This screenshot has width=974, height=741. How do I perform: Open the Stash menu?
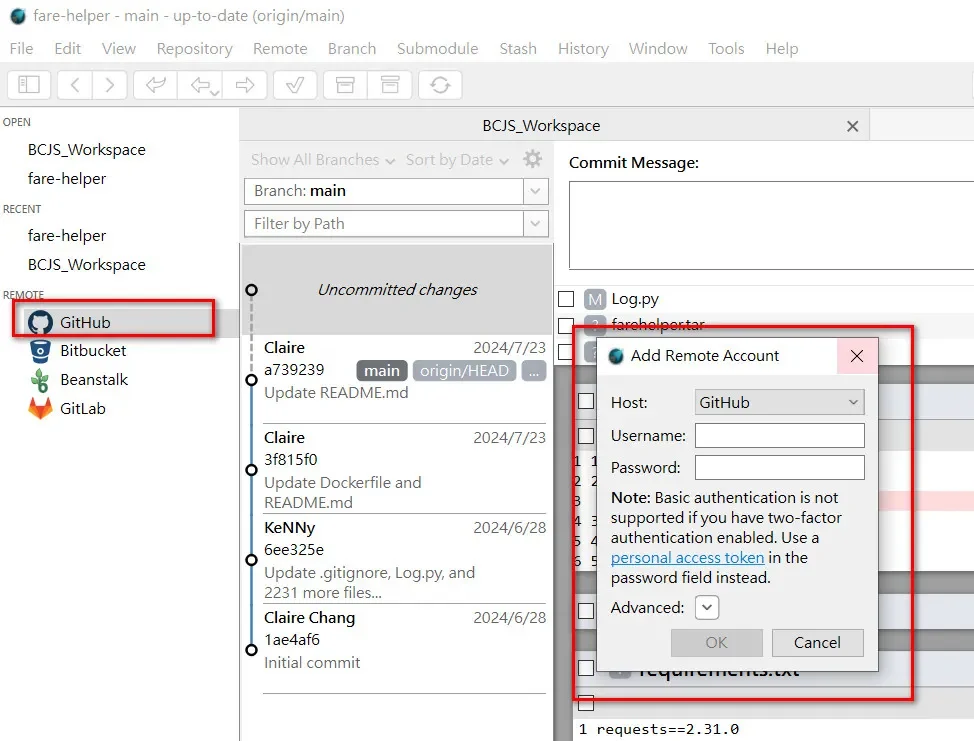pyautogui.click(x=518, y=48)
